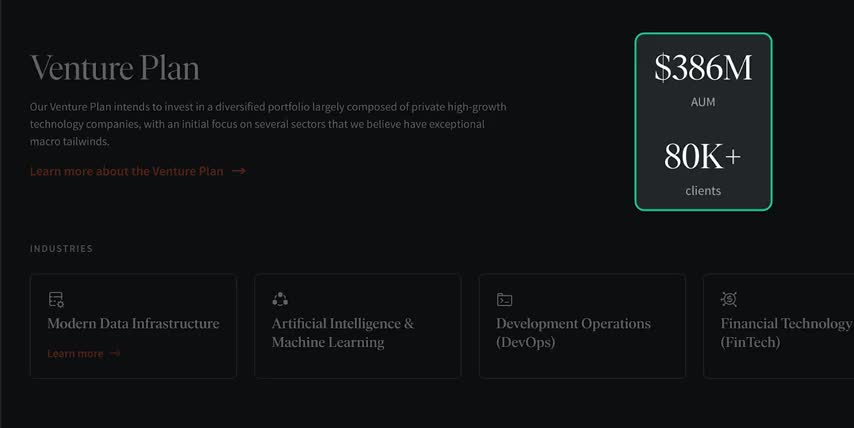The height and width of the screenshot is (428, 854).
Task: Click the Artificial Intelligence & Machine Learning icon
Action: 280,299
